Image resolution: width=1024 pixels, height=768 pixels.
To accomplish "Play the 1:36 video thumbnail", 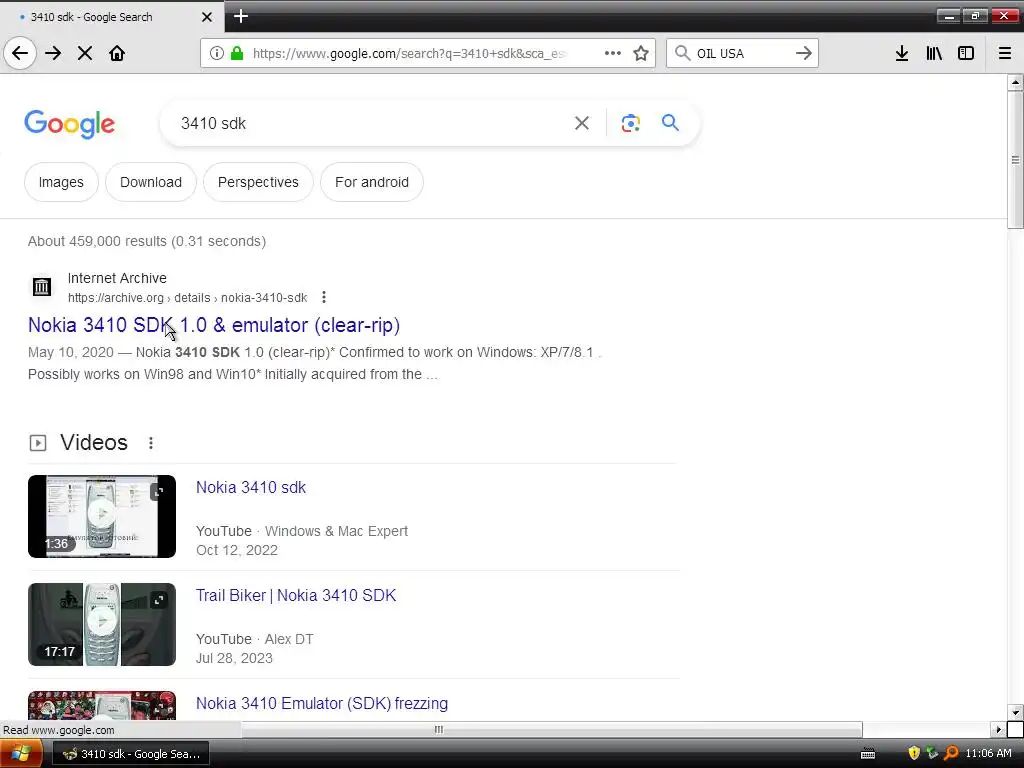I will tap(102, 516).
